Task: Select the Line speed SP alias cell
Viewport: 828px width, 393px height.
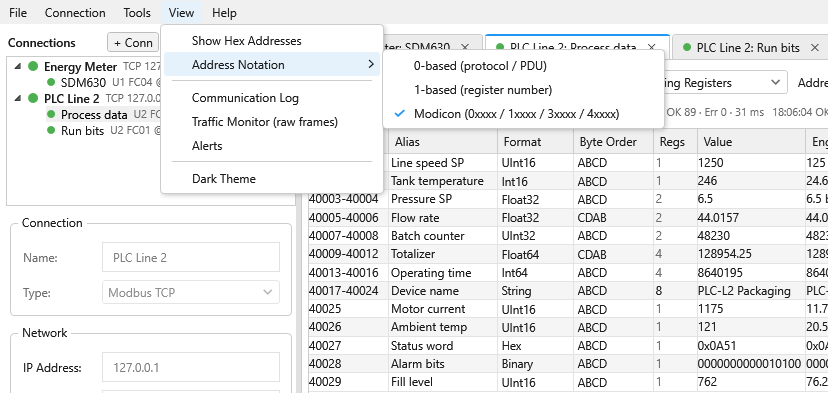Action: [443, 163]
